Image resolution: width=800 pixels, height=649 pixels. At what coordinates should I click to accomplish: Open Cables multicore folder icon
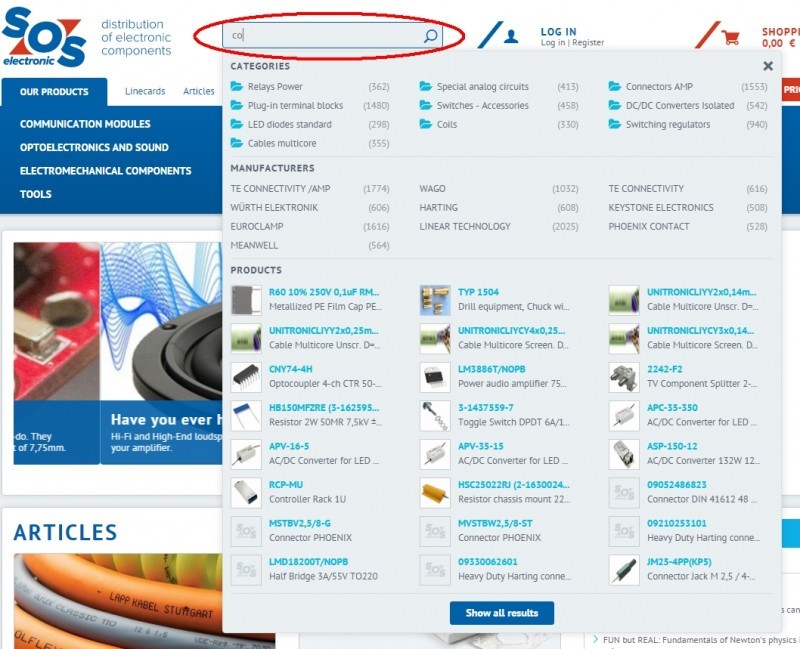[237, 142]
